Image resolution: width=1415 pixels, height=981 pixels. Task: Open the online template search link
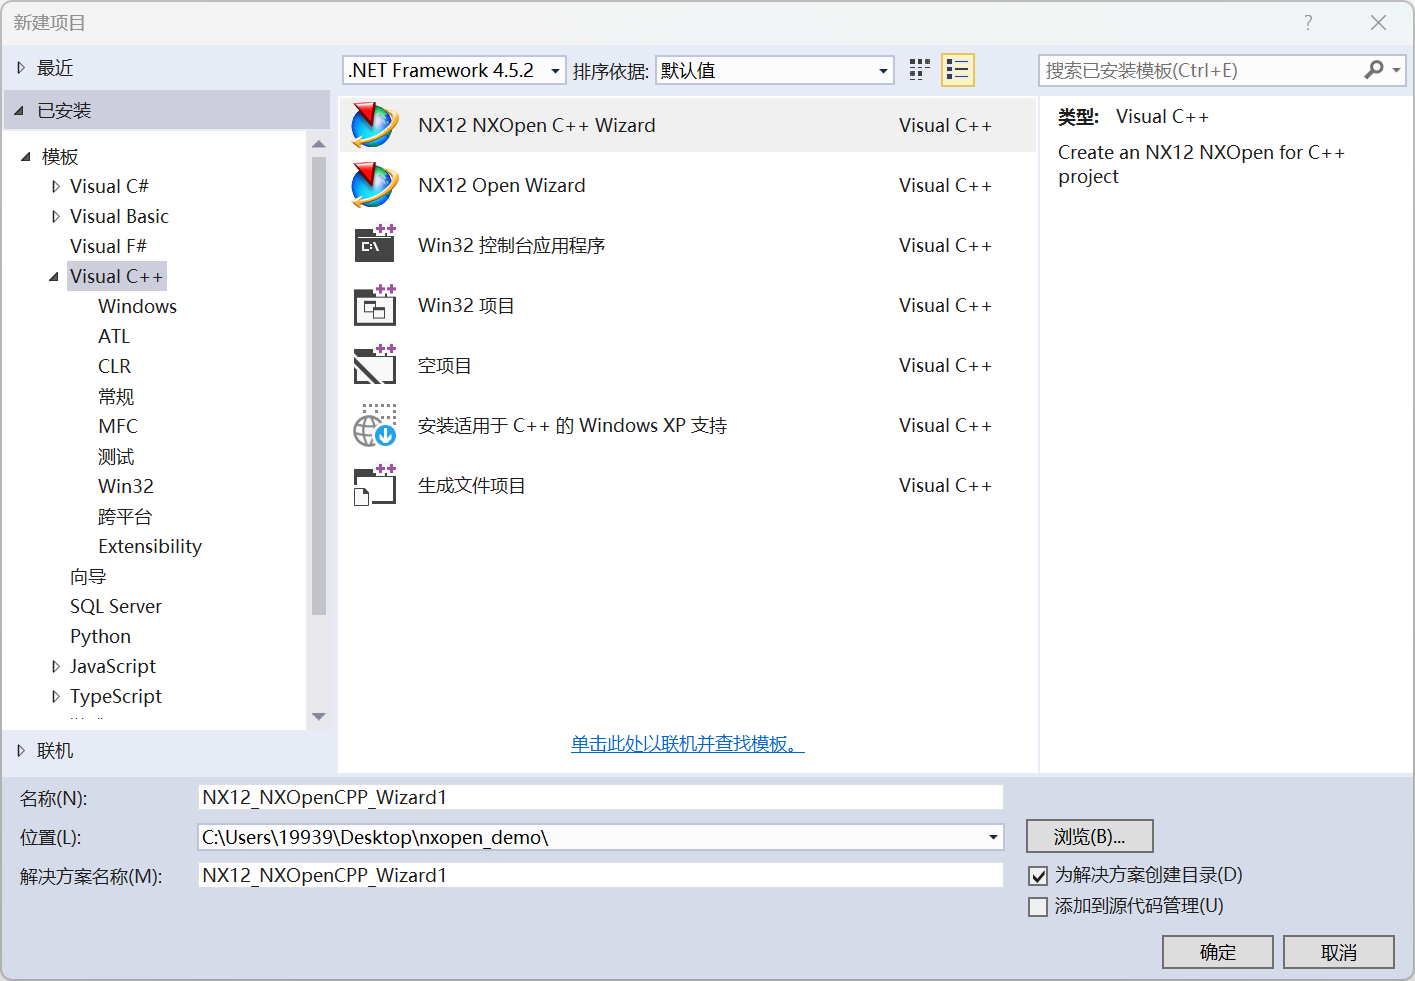tap(687, 744)
